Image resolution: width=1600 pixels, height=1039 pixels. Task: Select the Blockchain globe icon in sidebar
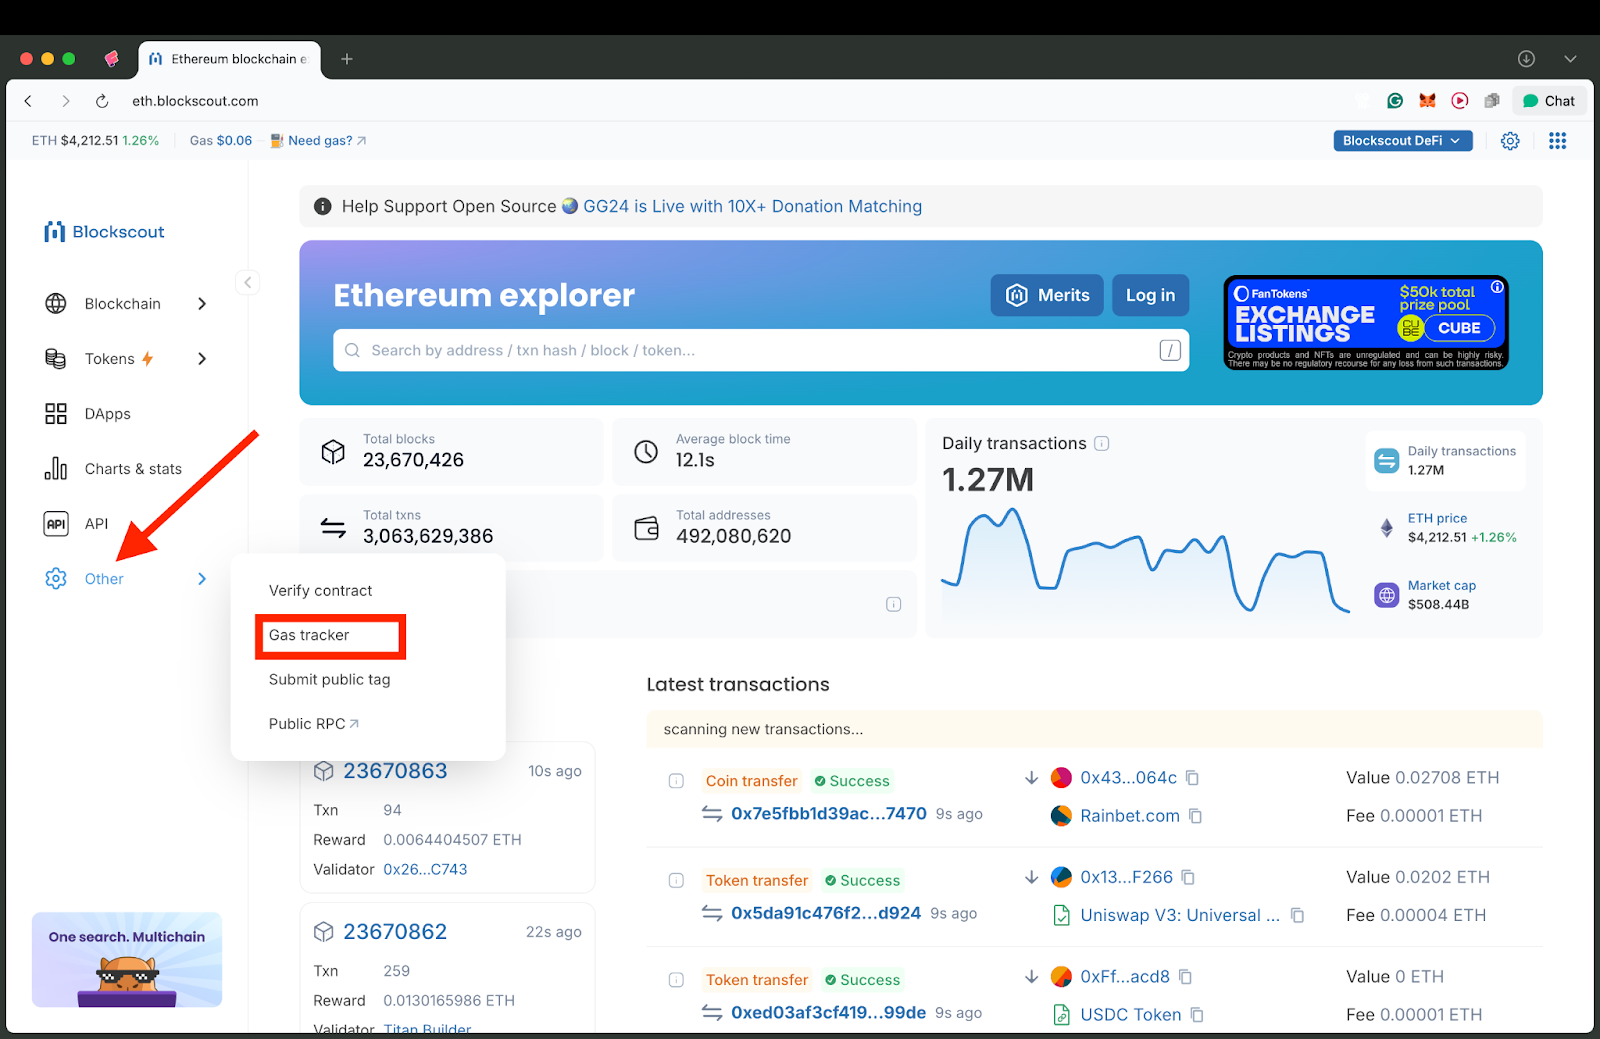click(x=56, y=303)
